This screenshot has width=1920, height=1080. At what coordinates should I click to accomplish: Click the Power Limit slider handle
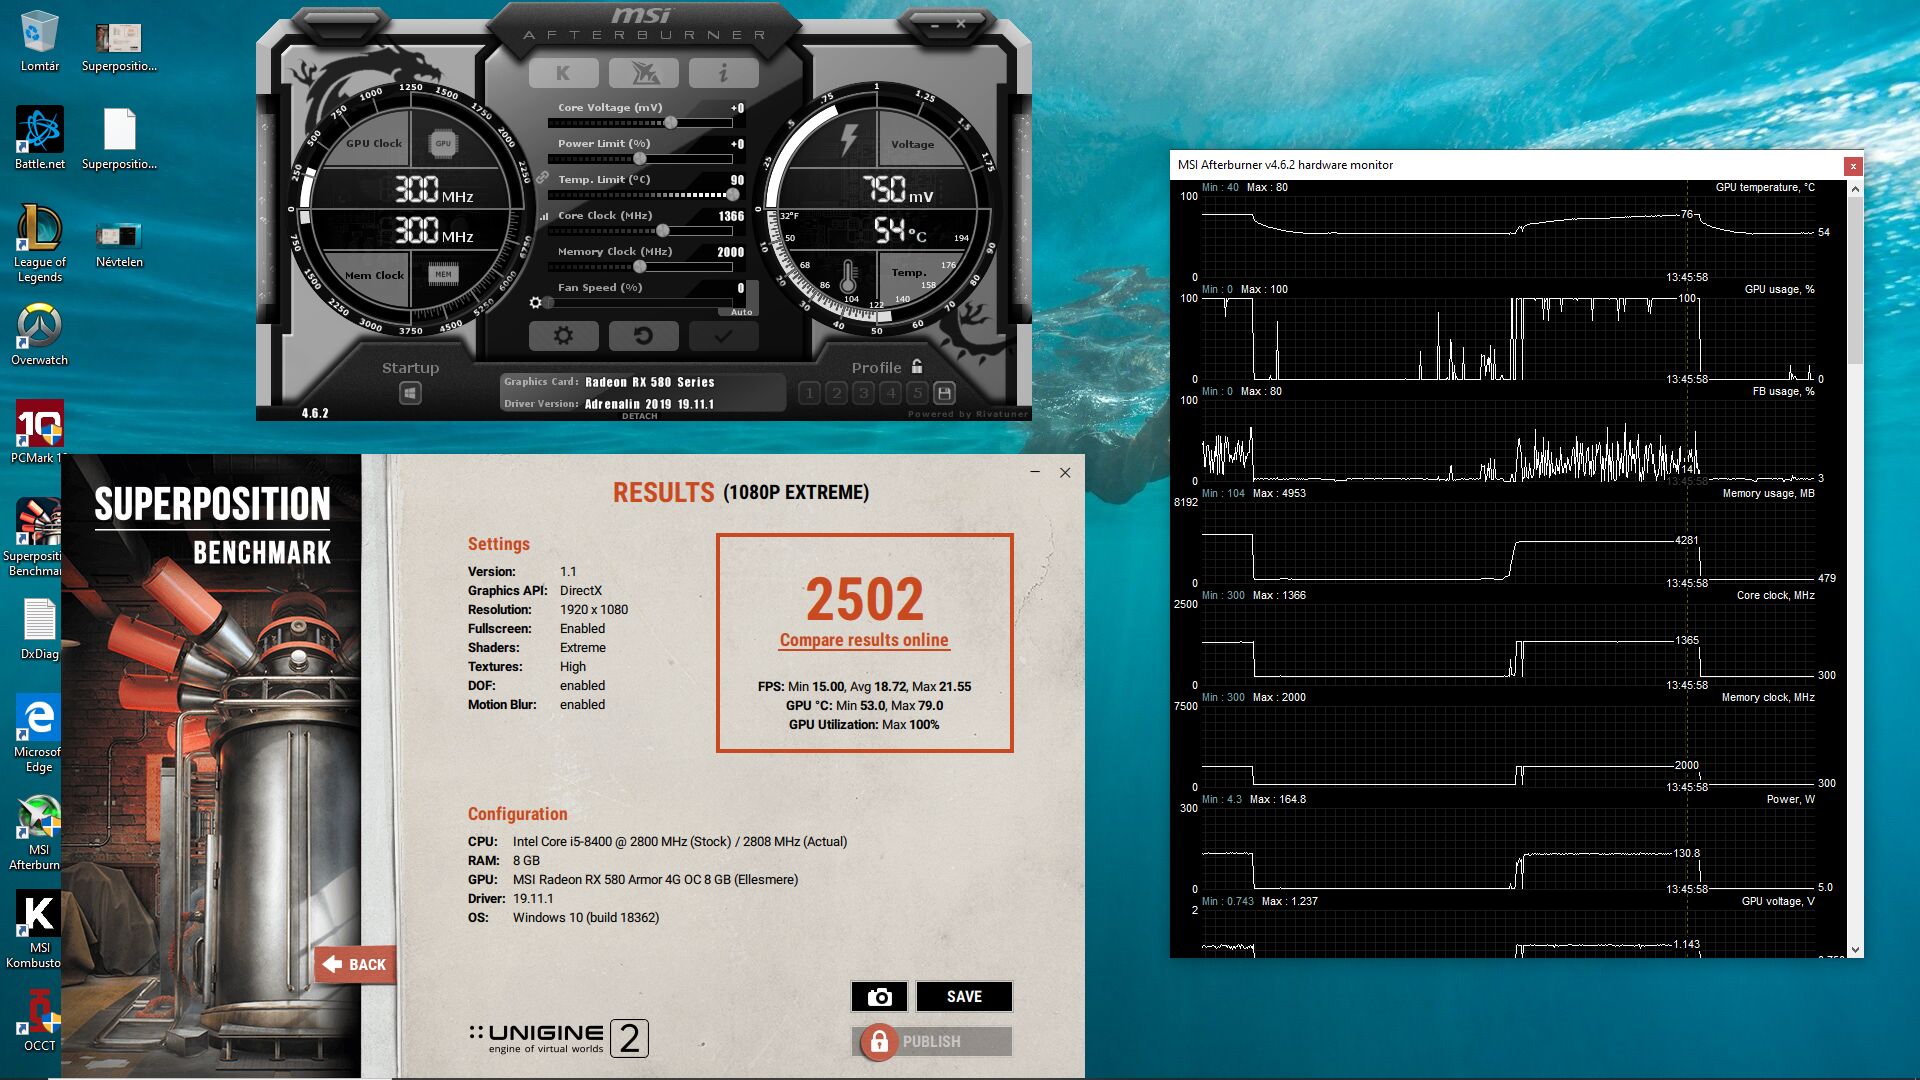coord(640,159)
